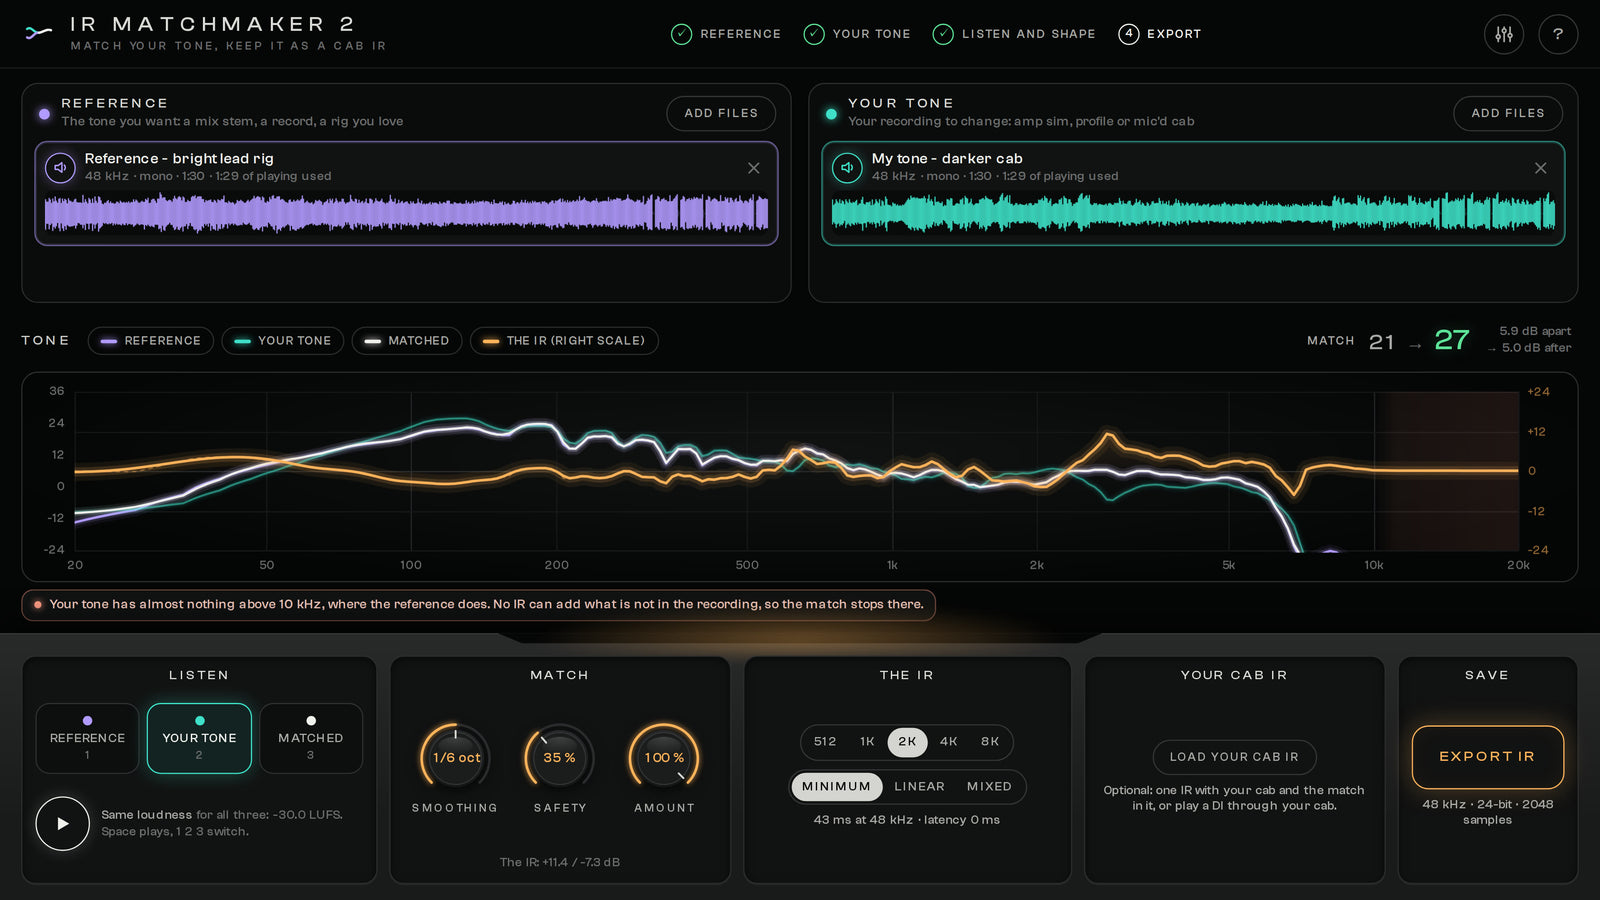Screen dimensions: 1600x900
Task: Choose Mixed phase mode
Action: coord(989,787)
